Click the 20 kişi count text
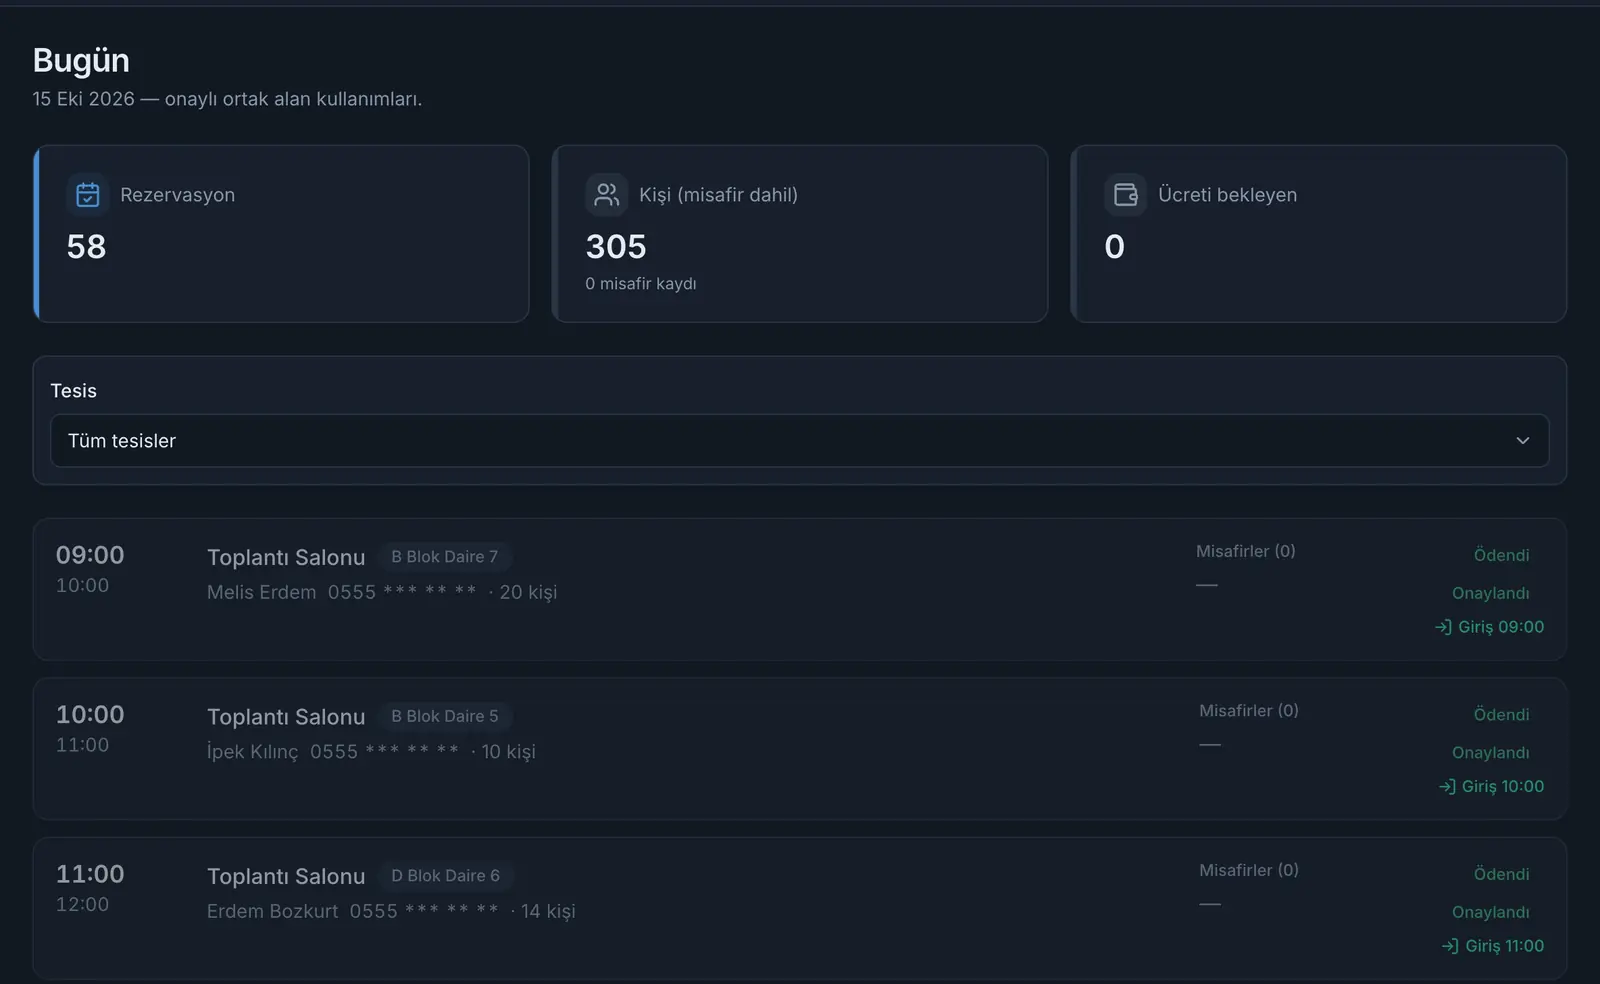This screenshot has width=1600, height=984. (x=528, y=592)
